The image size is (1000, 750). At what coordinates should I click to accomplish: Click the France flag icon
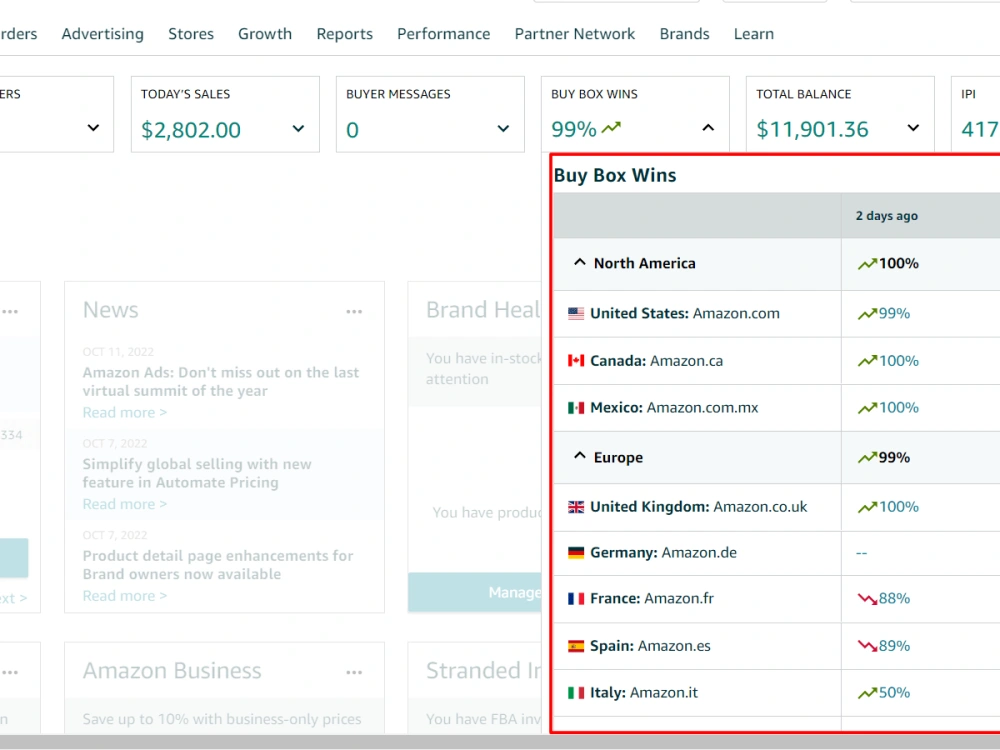(x=576, y=599)
